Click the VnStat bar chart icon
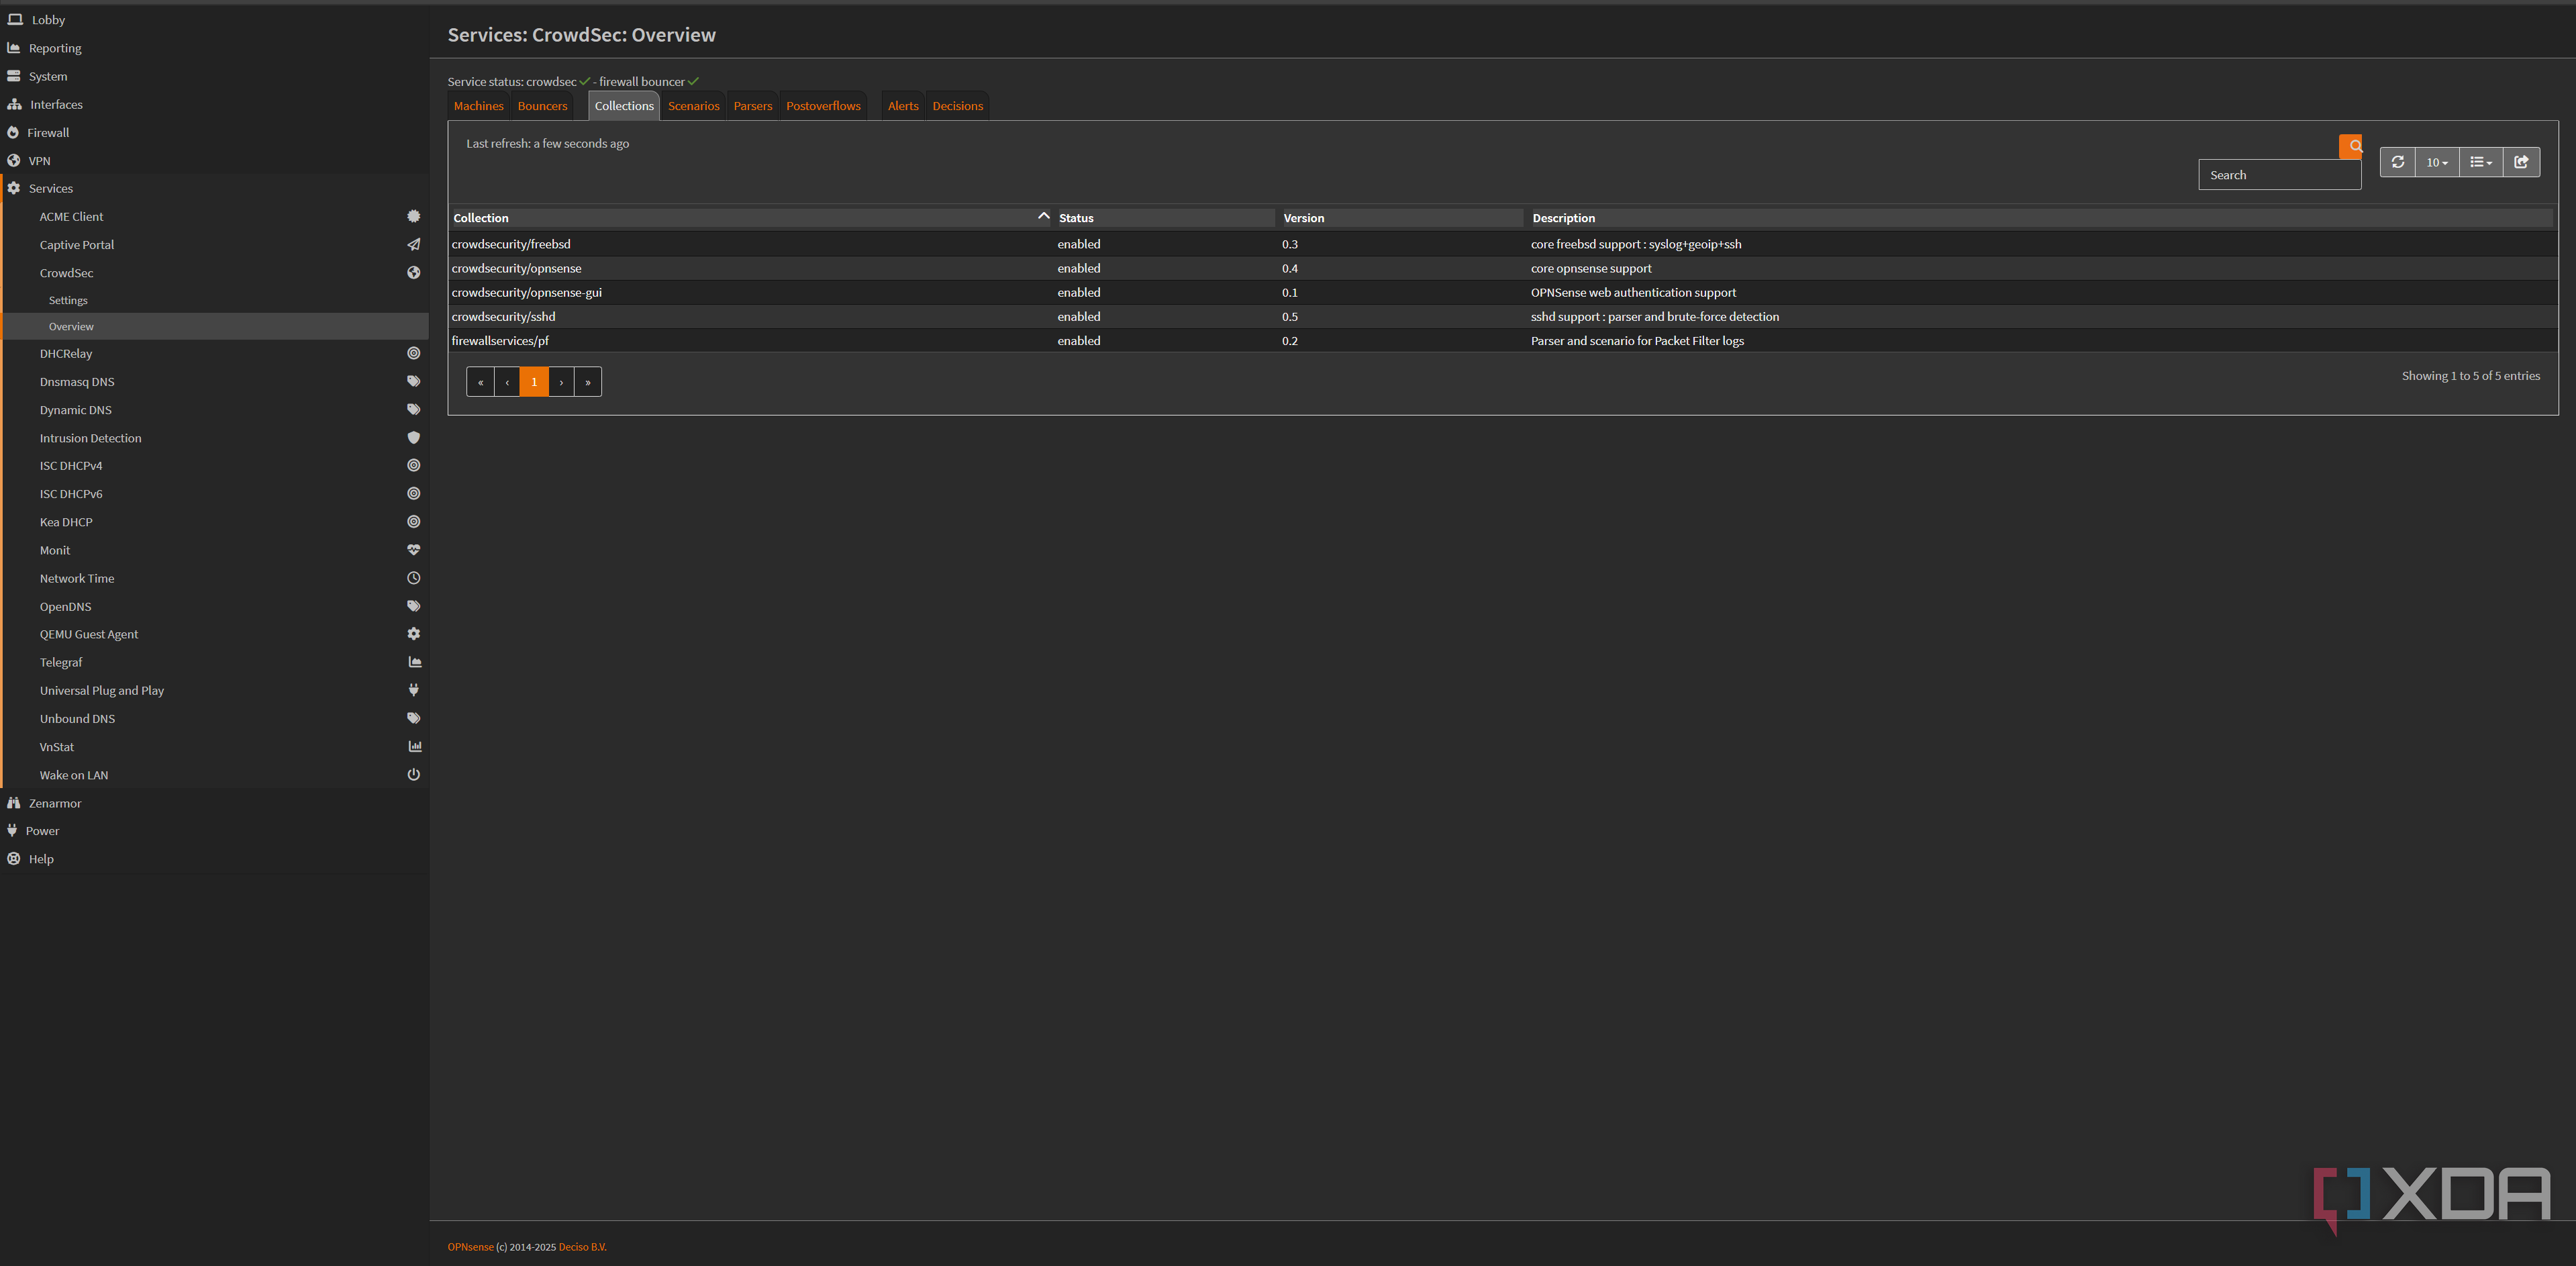 [x=414, y=746]
